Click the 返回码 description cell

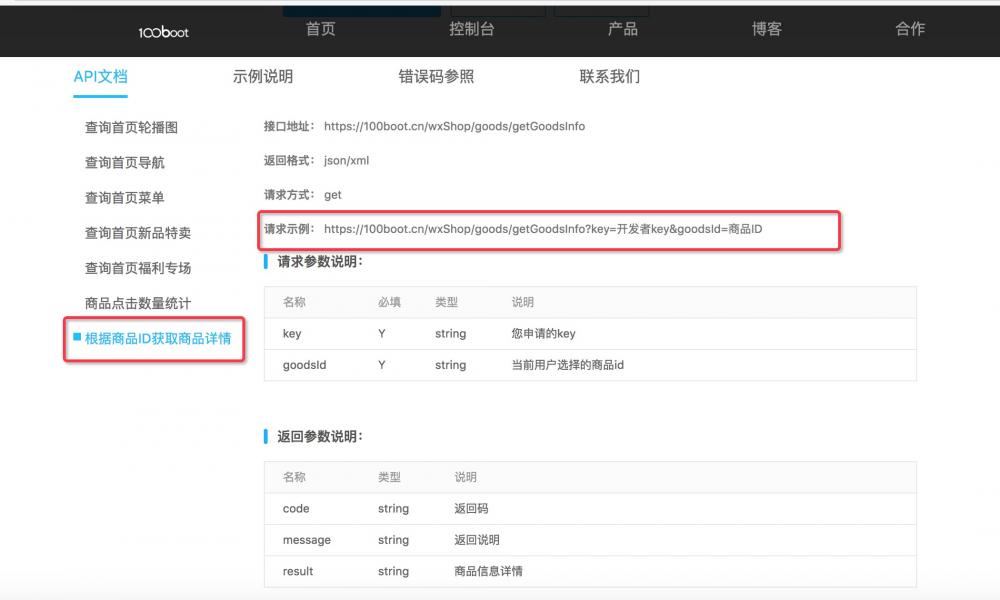471,509
